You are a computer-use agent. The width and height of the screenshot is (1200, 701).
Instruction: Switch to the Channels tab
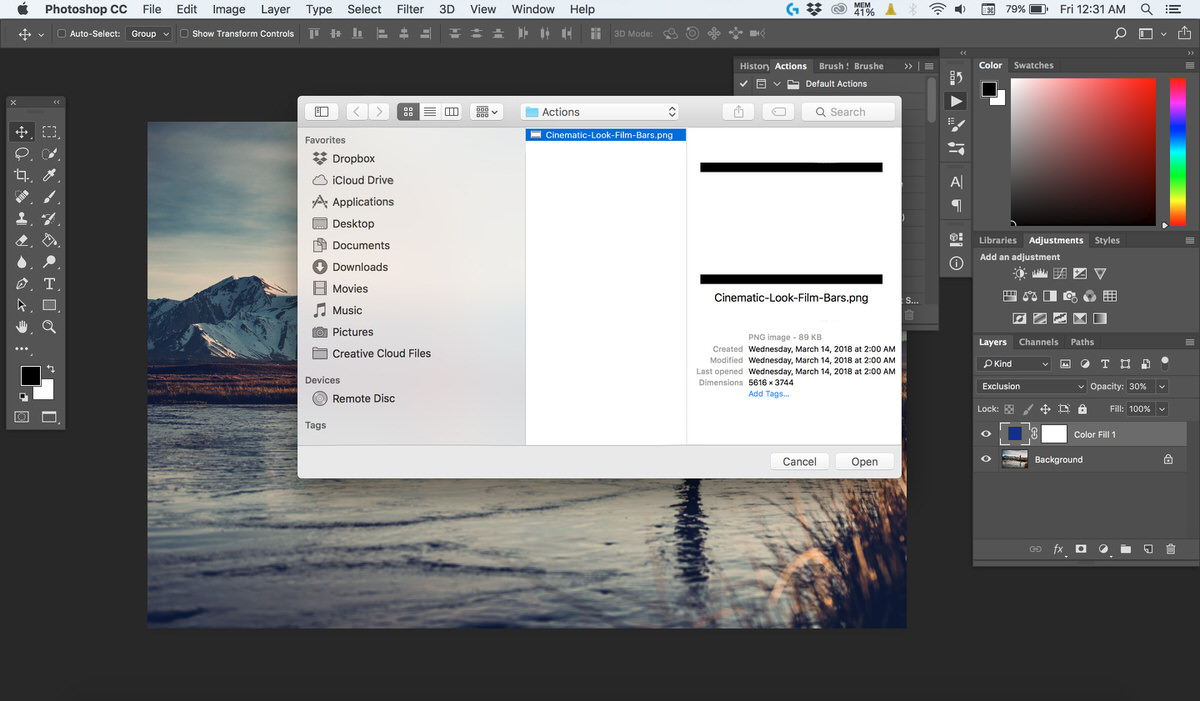point(1038,341)
